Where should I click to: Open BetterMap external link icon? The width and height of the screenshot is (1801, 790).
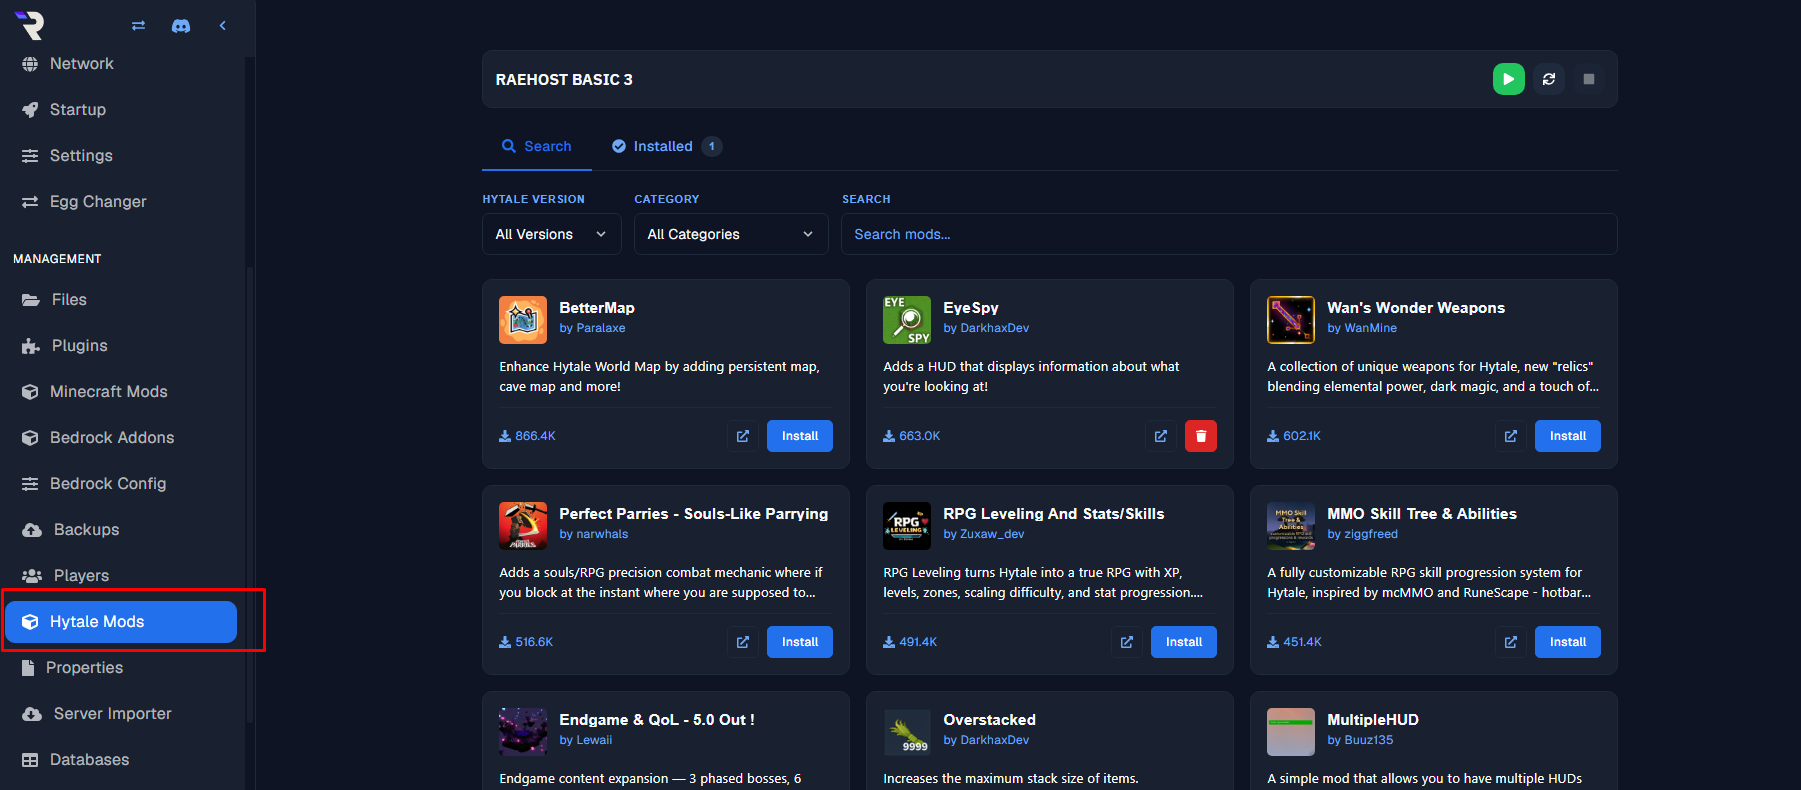[743, 436]
